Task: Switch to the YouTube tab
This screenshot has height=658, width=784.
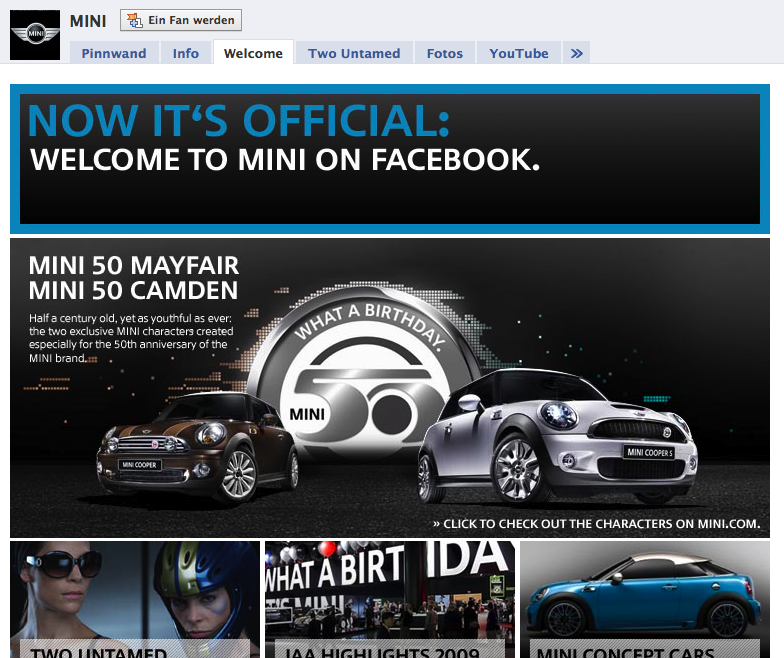Action: (519, 53)
